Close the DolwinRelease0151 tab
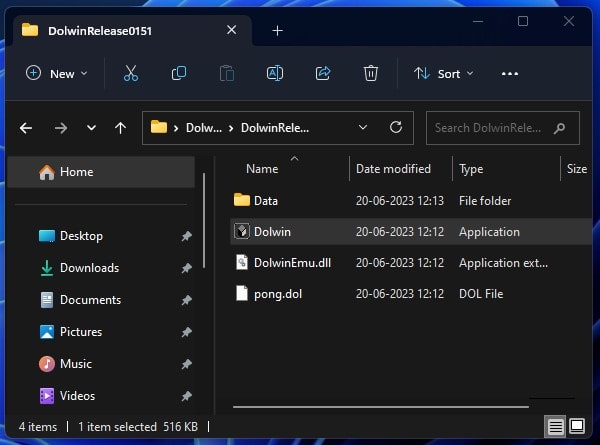The width and height of the screenshot is (600, 445). pyautogui.click(x=232, y=30)
